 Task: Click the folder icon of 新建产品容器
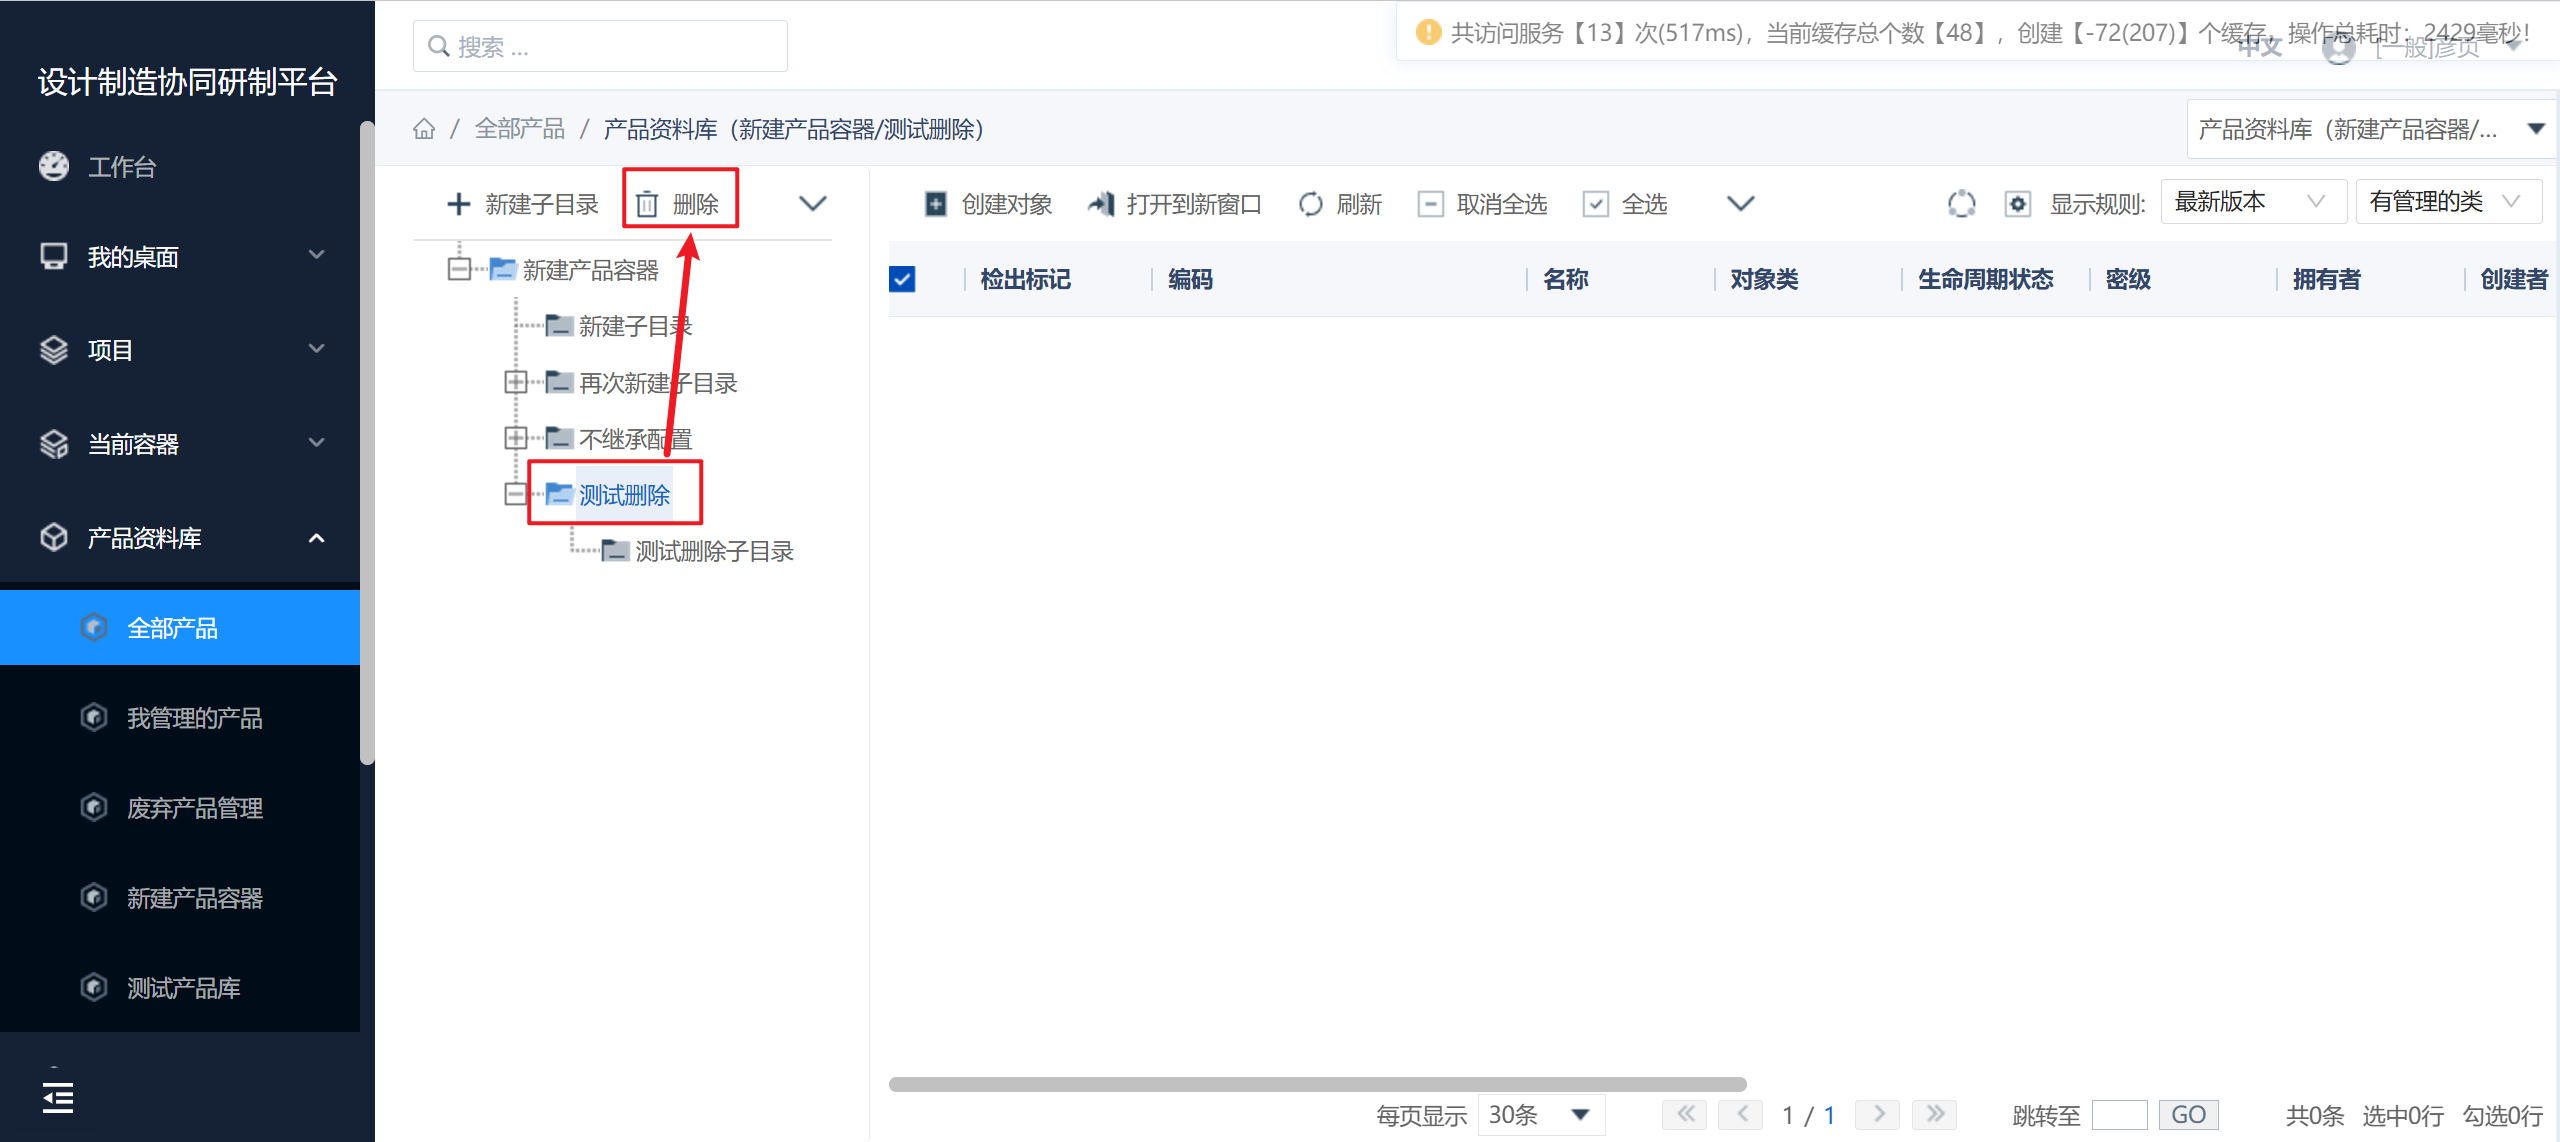pyautogui.click(x=502, y=270)
